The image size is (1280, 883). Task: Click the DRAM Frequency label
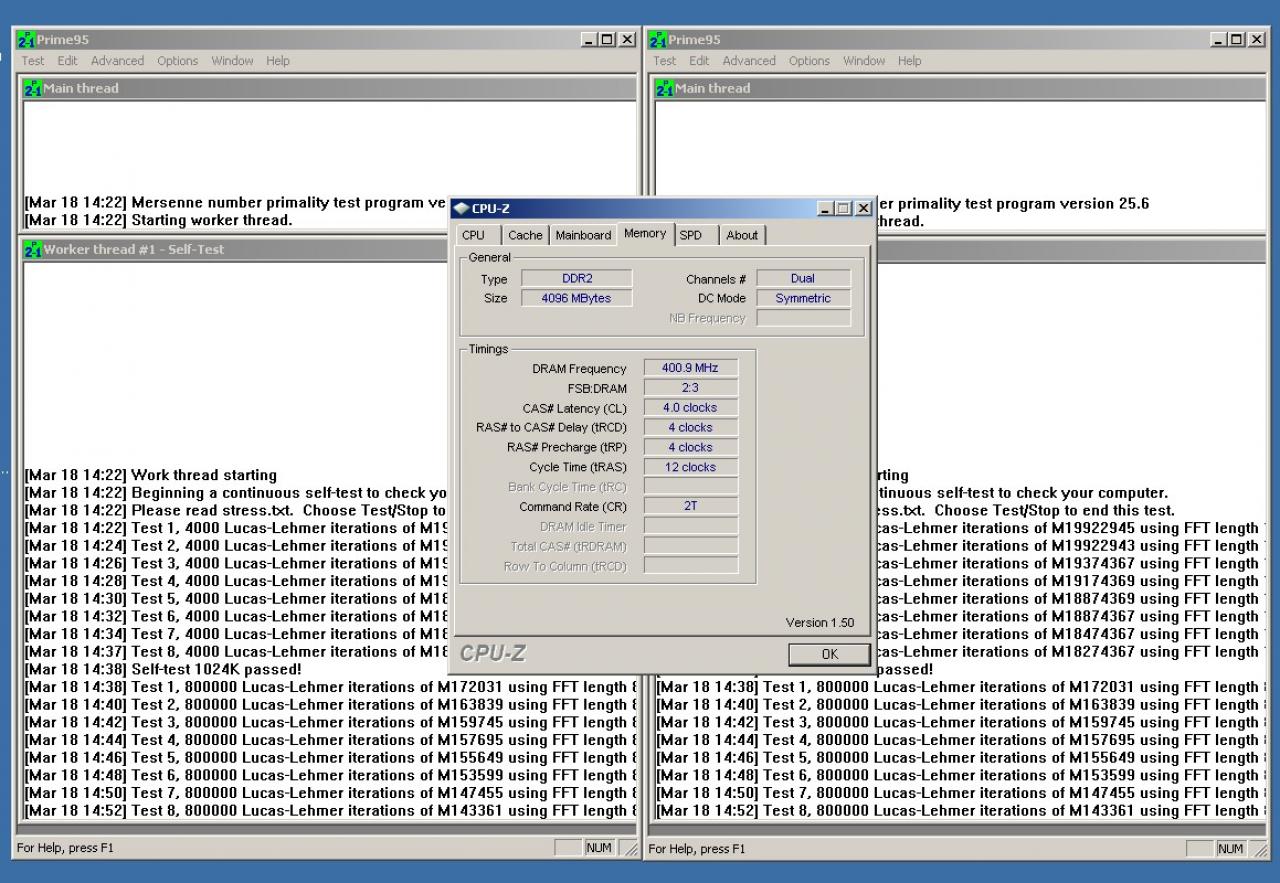coord(579,369)
